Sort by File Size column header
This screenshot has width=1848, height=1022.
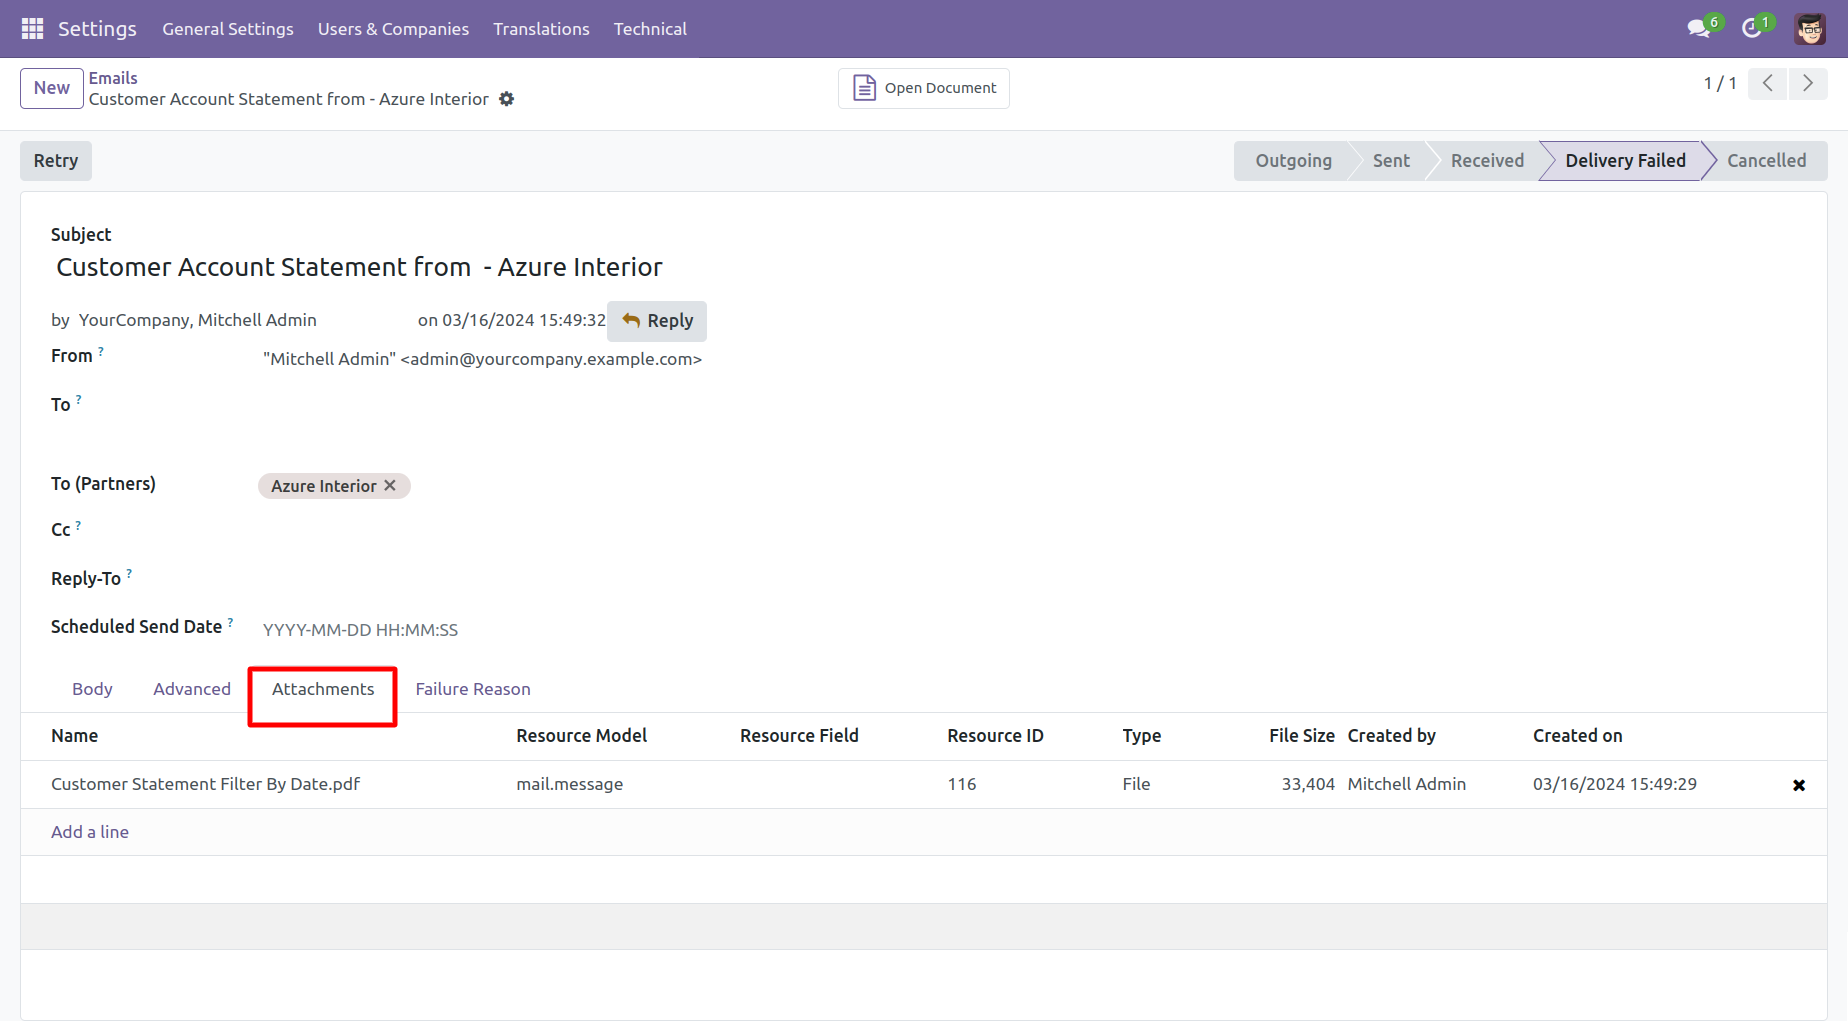[x=1302, y=736]
